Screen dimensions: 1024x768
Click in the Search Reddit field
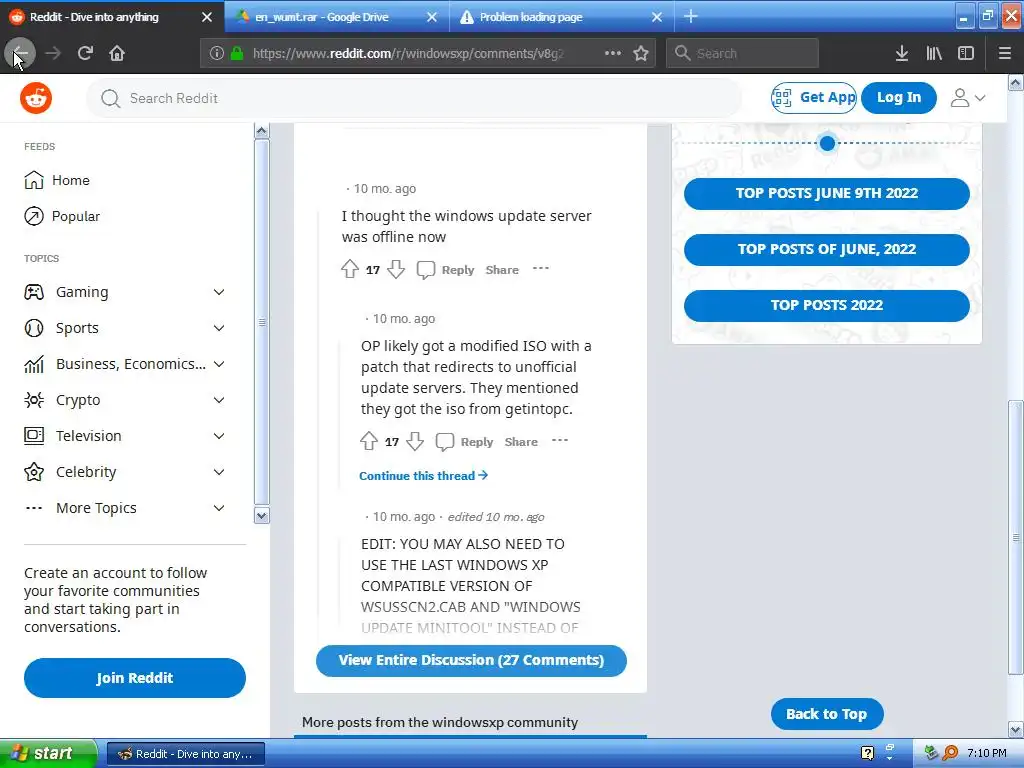414,98
